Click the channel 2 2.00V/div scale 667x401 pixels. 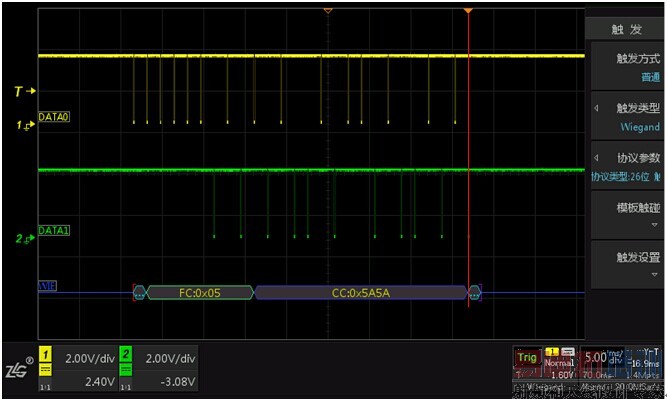[x=170, y=358]
